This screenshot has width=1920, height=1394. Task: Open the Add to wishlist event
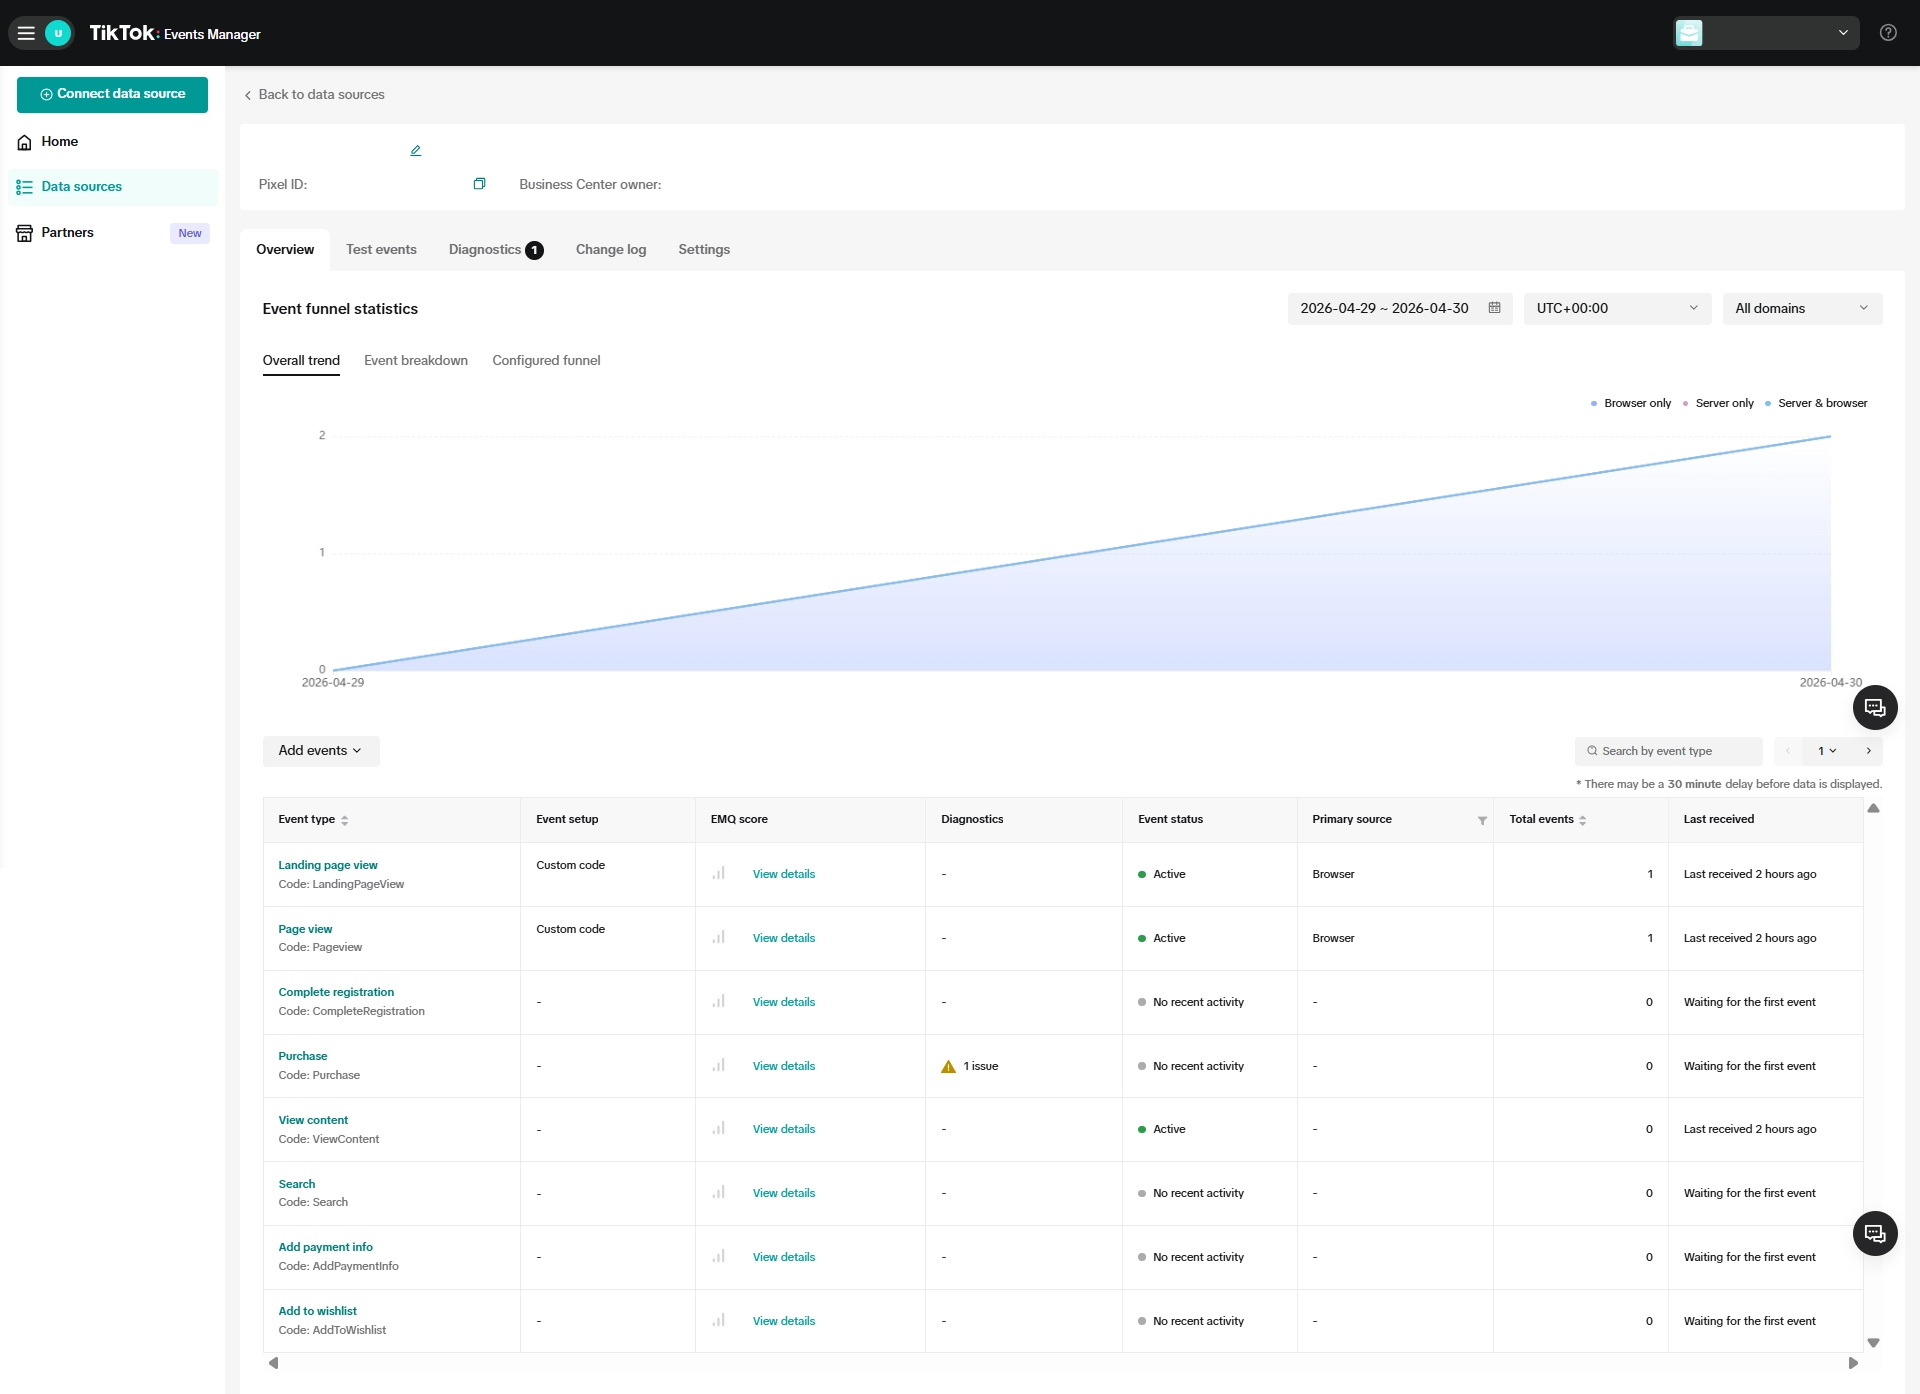317,1312
